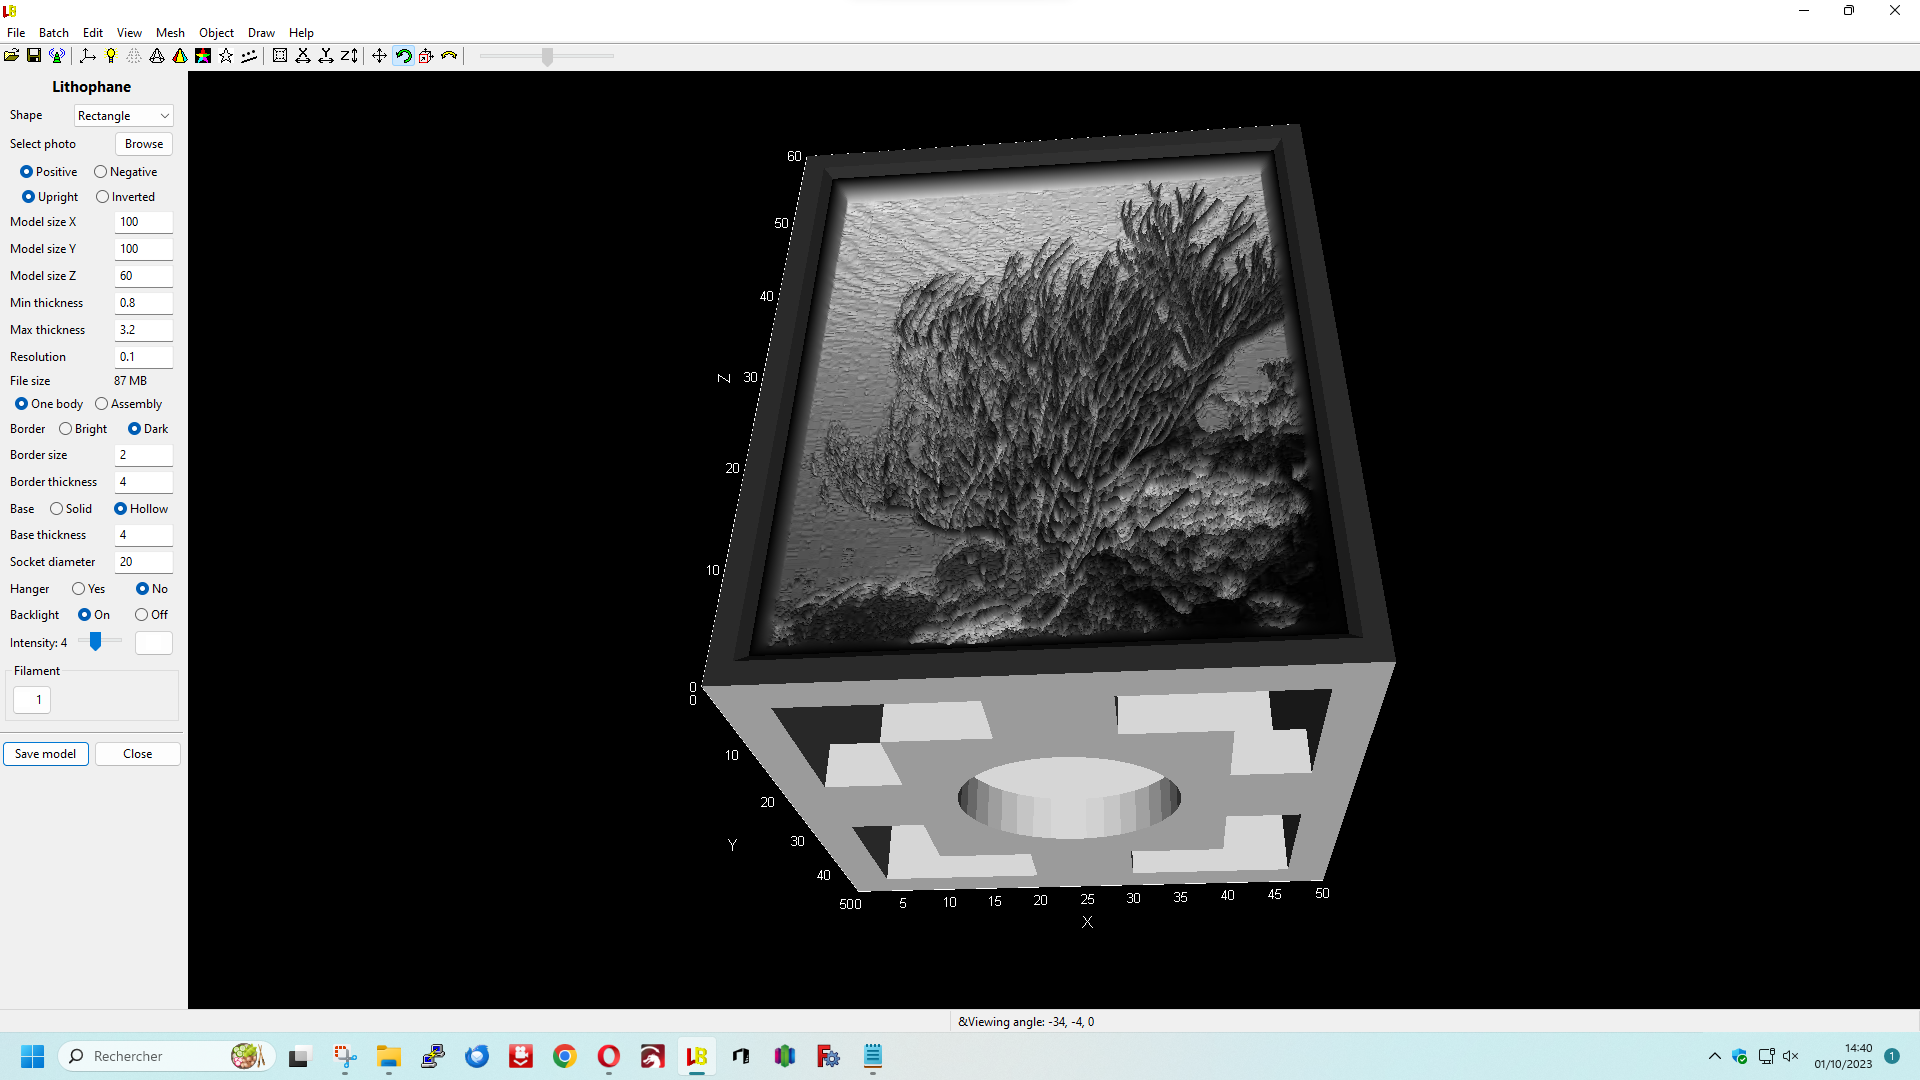This screenshot has height=1080, width=1920.
Task: Open the Batch menu
Action: (x=53, y=32)
